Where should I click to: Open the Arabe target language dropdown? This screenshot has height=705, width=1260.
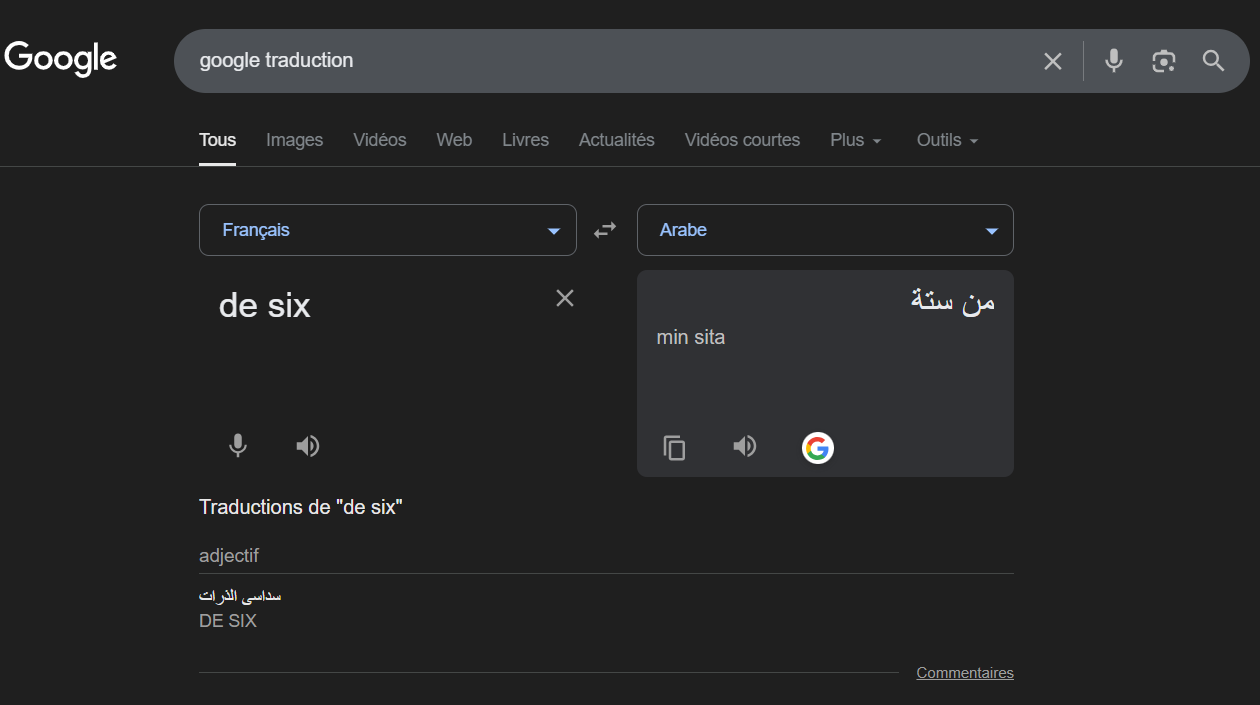tap(825, 230)
